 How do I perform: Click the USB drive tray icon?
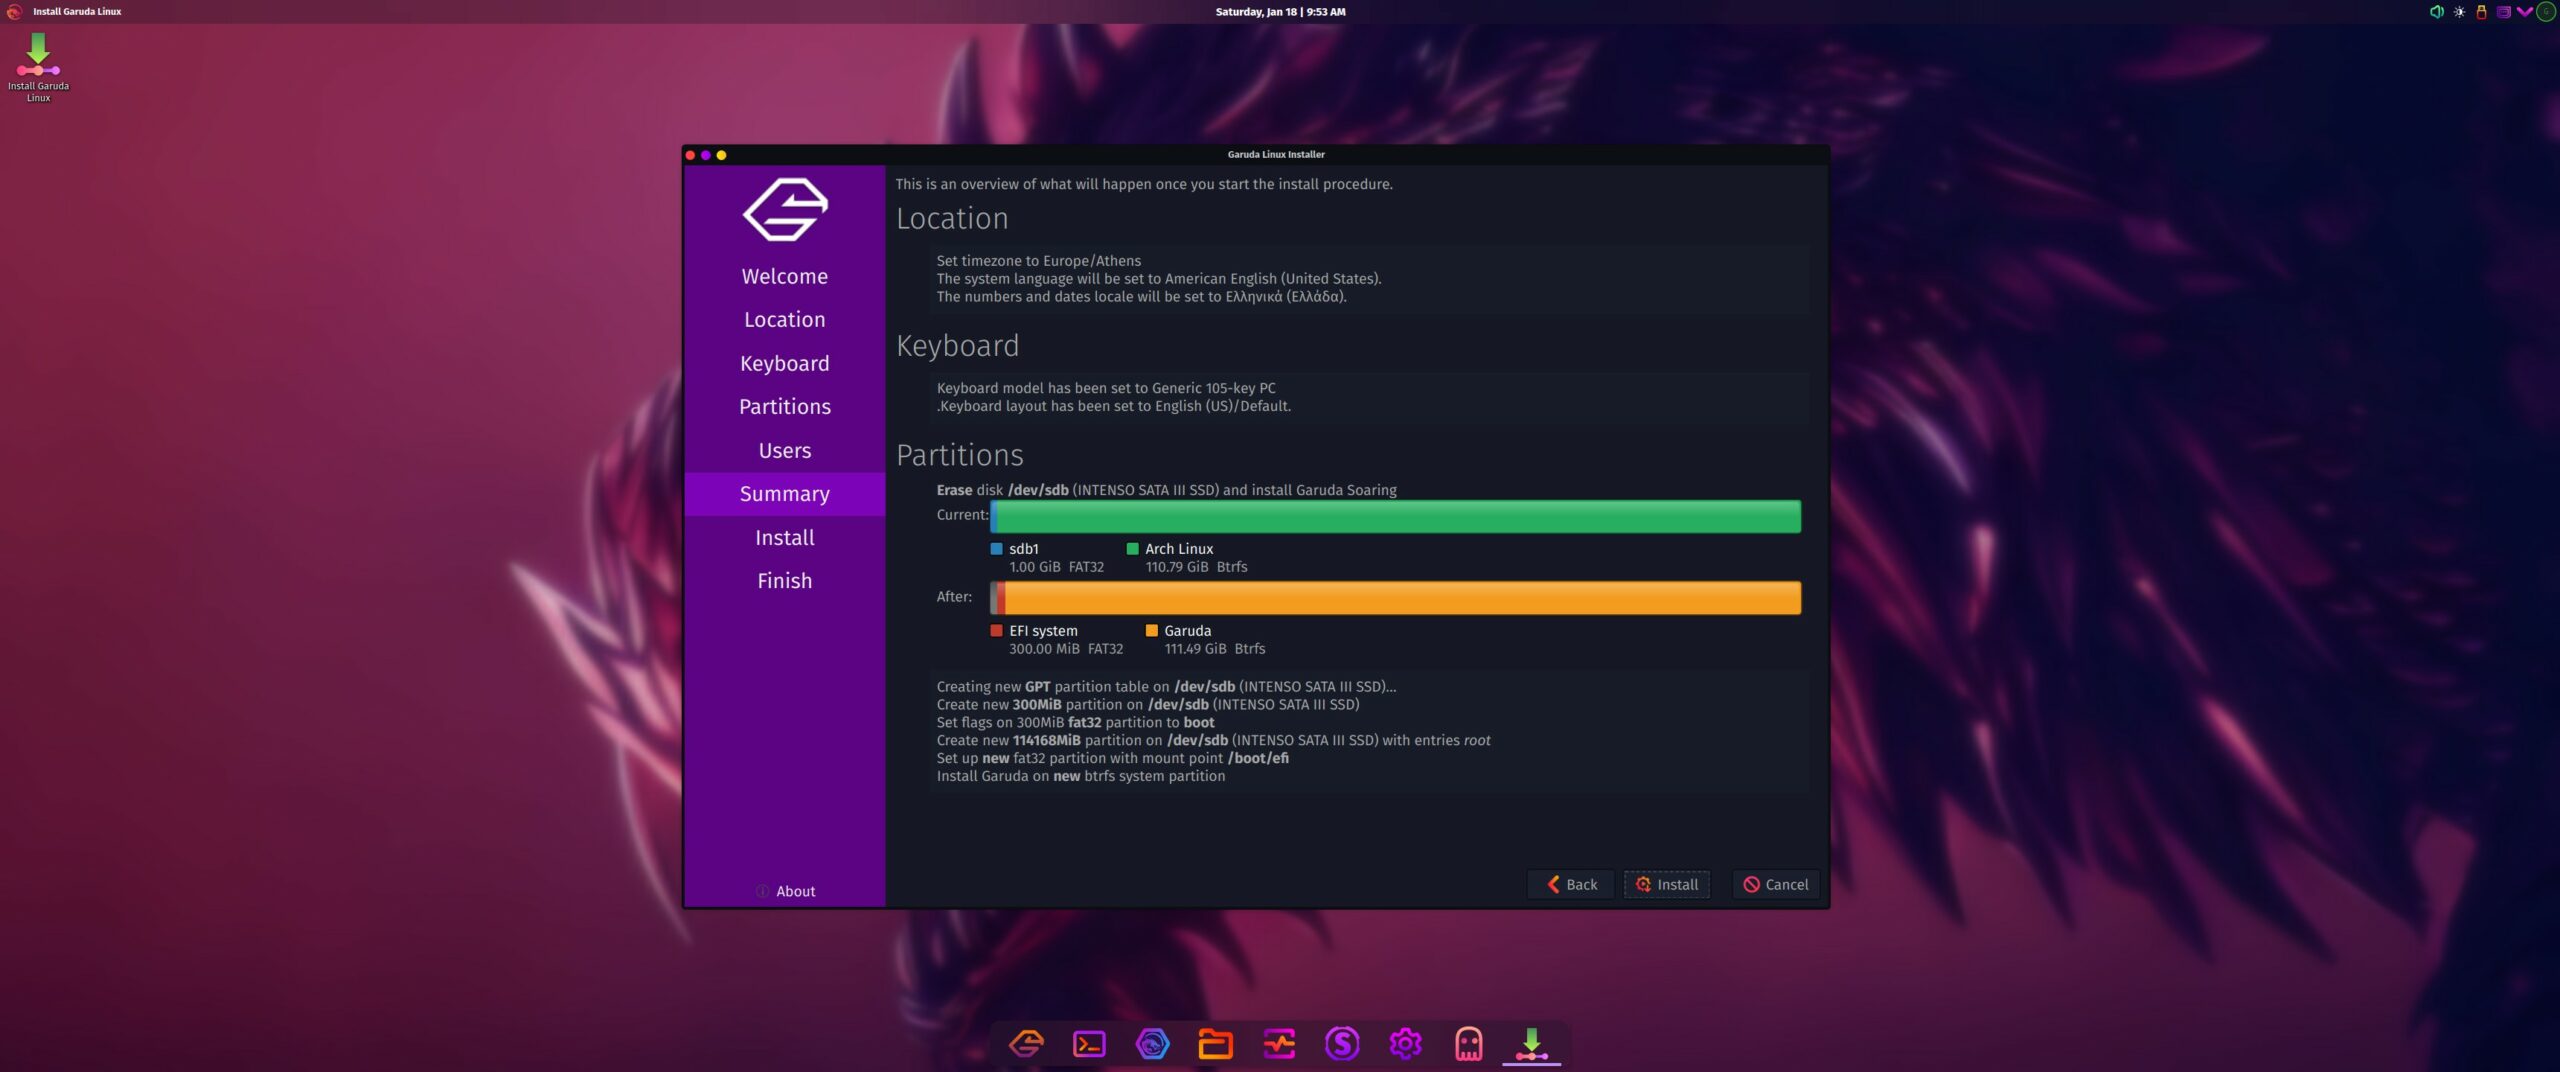(x=2481, y=12)
